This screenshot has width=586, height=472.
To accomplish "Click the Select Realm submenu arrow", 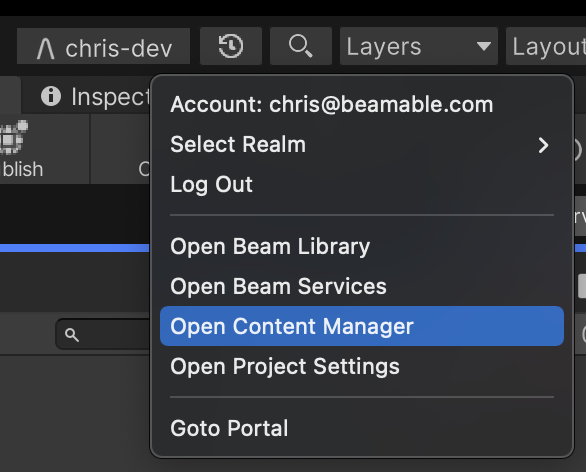I will 543,145.
